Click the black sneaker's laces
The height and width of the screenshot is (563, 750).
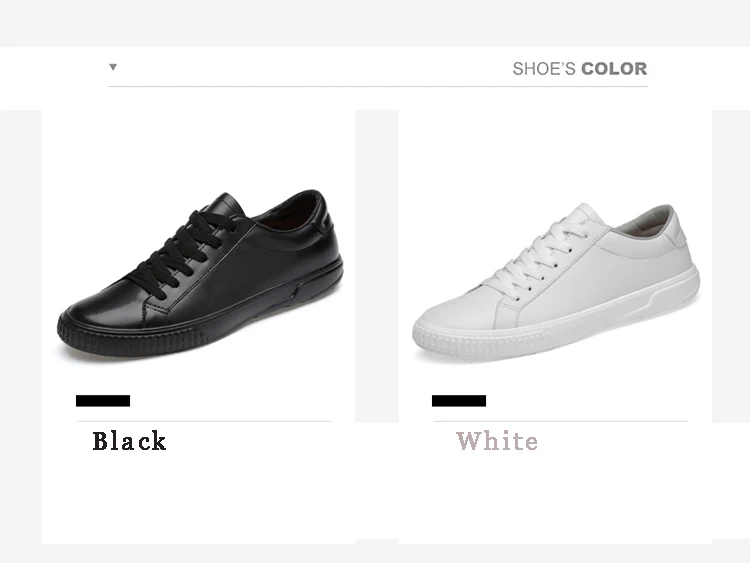pyautogui.click(x=184, y=251)
